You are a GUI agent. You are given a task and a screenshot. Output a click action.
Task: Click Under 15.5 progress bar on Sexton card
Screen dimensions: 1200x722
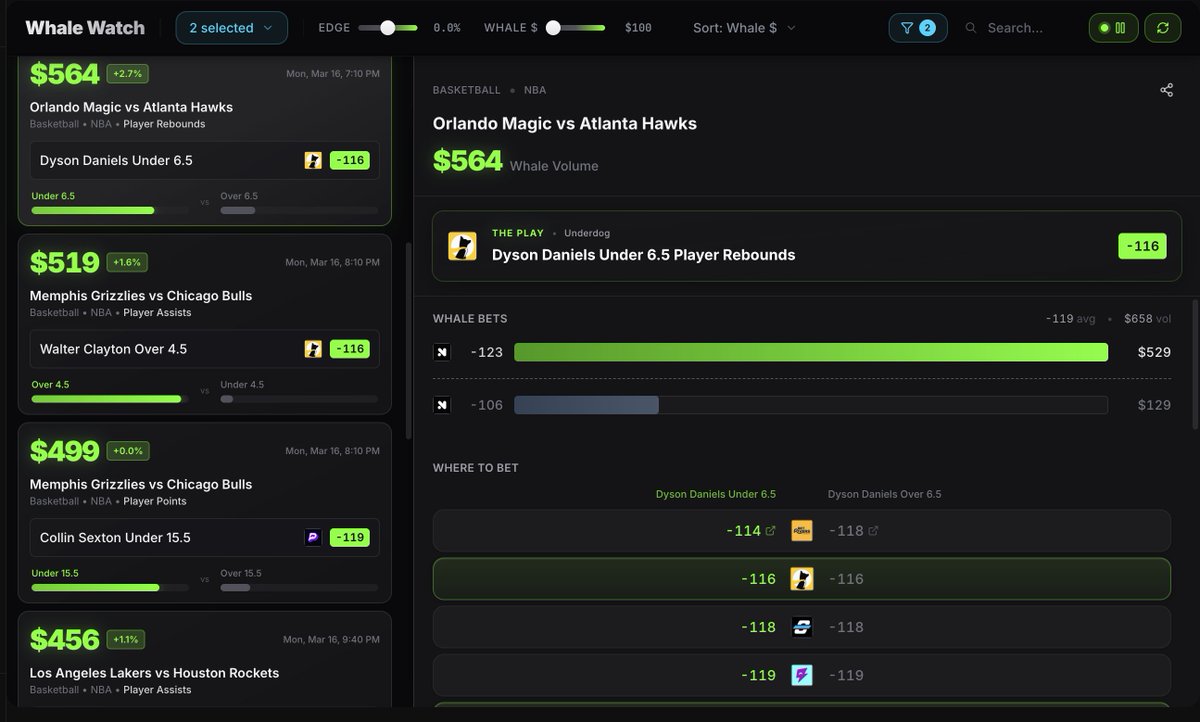tap(110, 588)
